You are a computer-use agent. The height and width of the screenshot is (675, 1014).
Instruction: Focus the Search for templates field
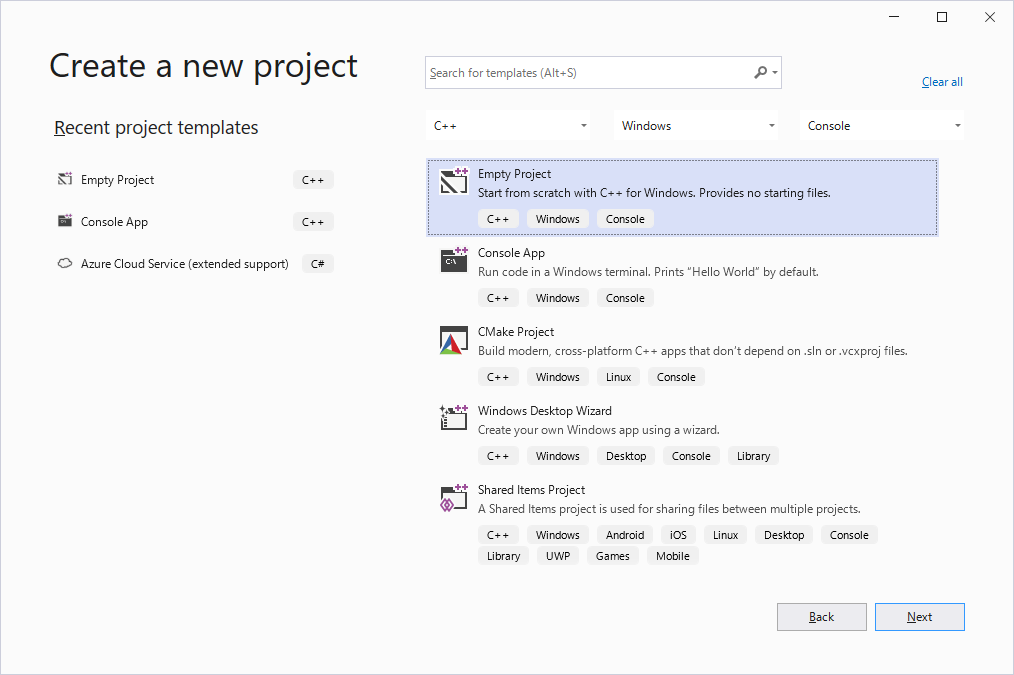point(588,73)
